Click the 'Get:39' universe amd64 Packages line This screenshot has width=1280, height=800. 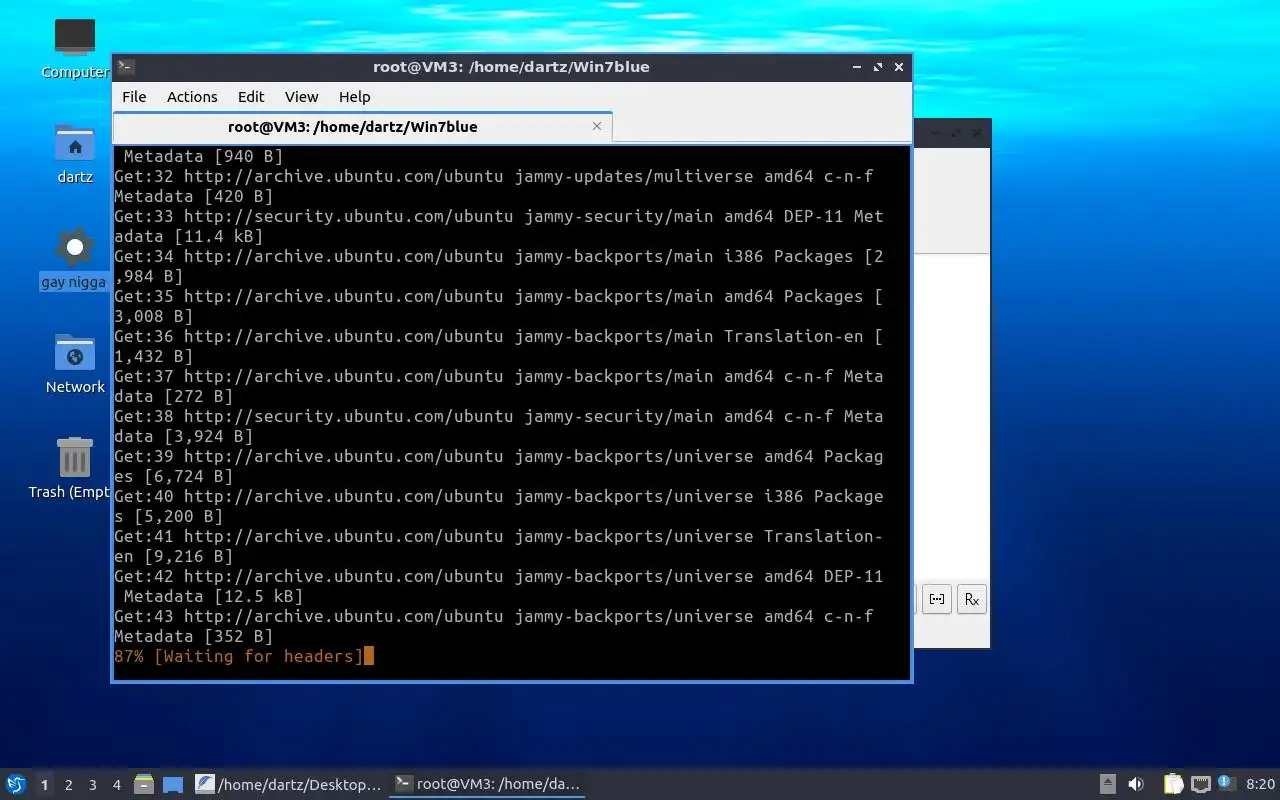499,456
